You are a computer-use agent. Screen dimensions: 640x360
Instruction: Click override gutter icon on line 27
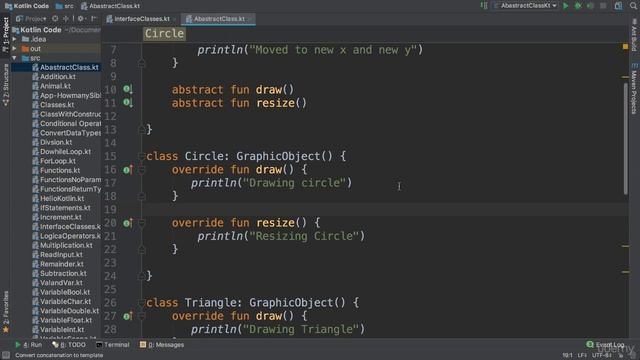[x=128, y=316]
